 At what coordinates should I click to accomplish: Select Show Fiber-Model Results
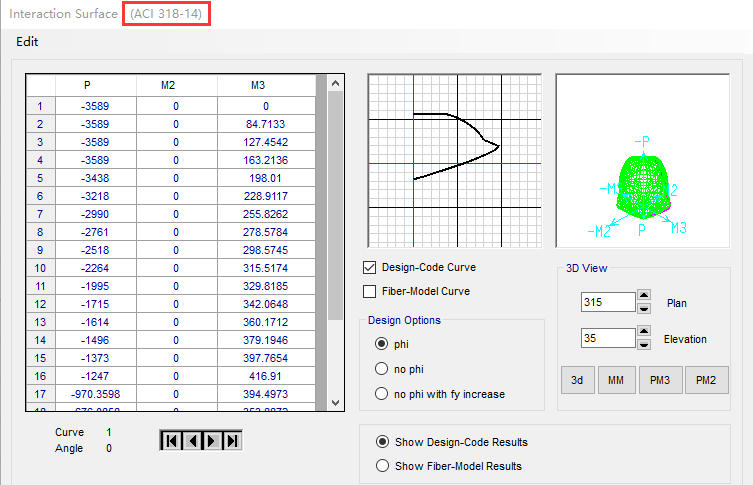[x=381, y=465]
